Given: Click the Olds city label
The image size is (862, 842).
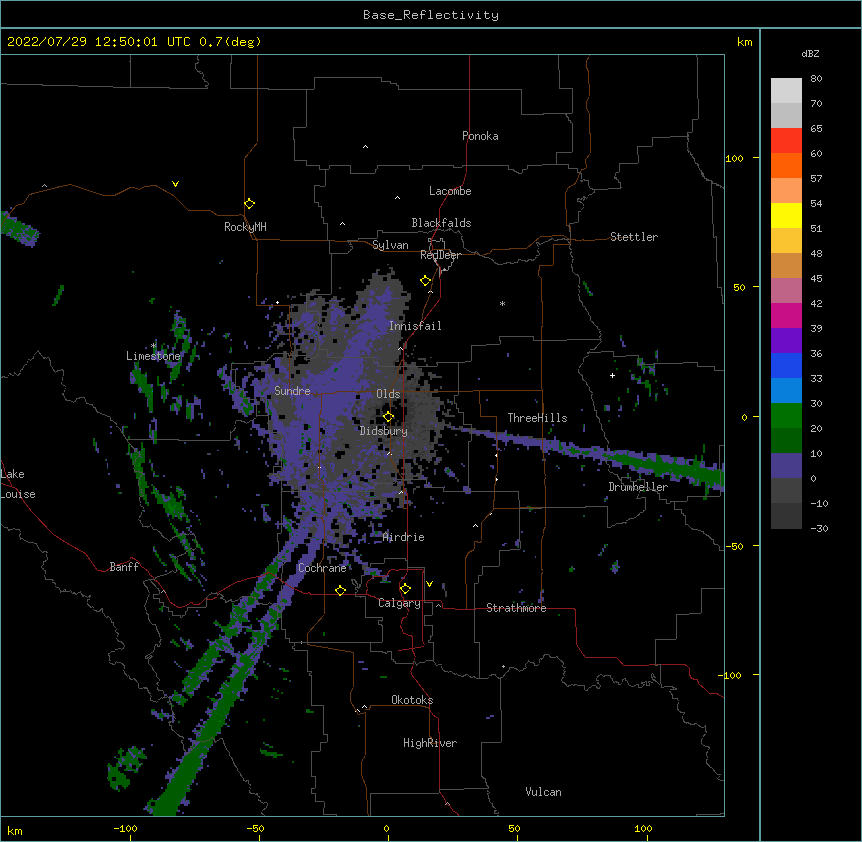Looking at the screenshot, I should click(388, 394).
